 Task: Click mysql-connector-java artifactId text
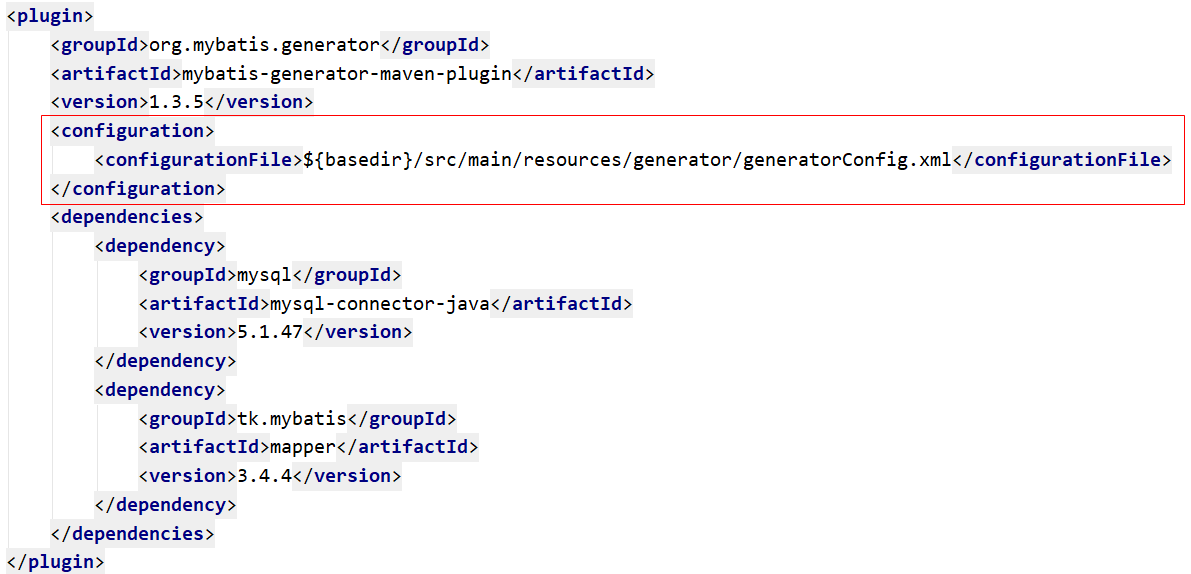pyautogui.click(x=380, y=304)
